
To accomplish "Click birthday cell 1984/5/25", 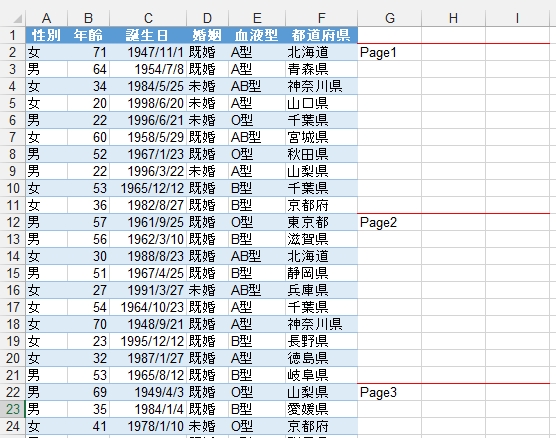I will point(148,86).
